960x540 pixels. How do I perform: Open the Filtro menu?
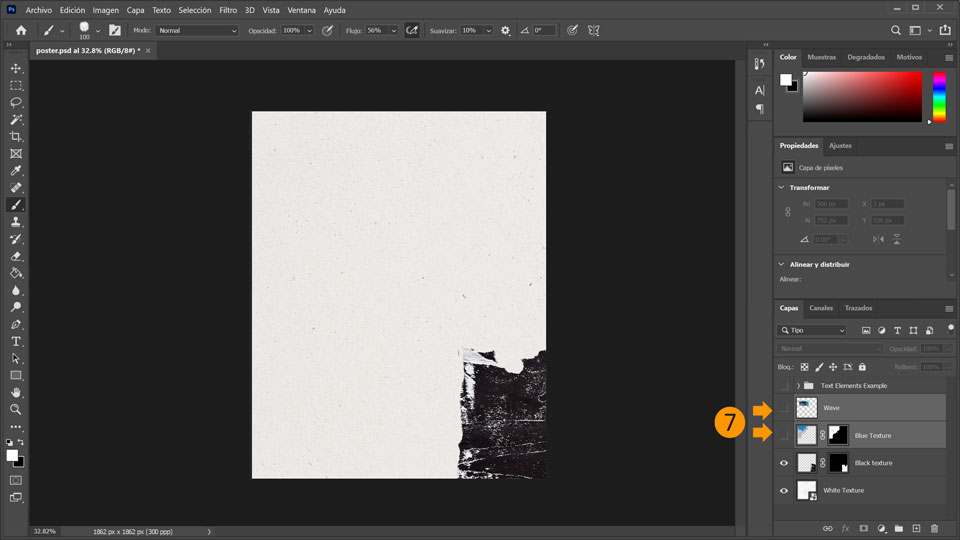228,10
